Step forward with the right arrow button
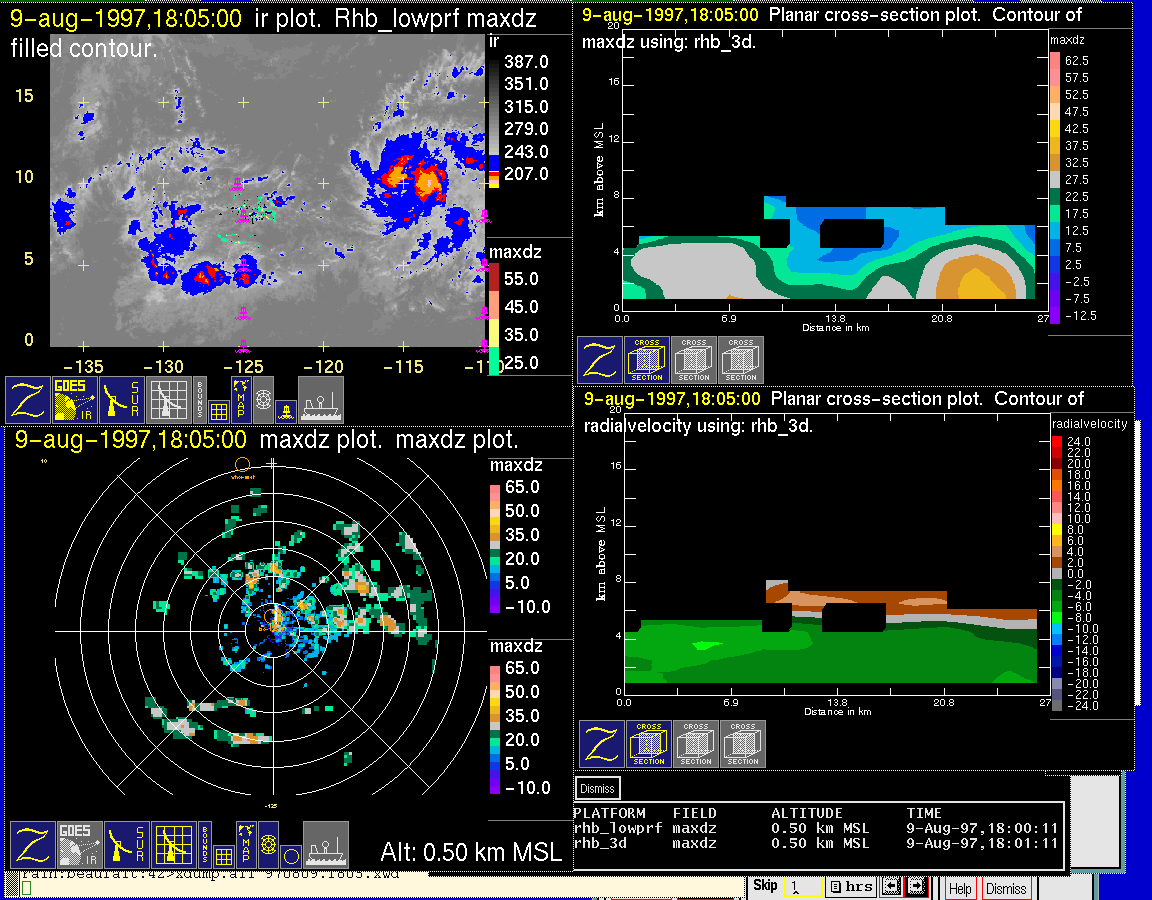Viewport: 1152px width, 900px height. 917,887
